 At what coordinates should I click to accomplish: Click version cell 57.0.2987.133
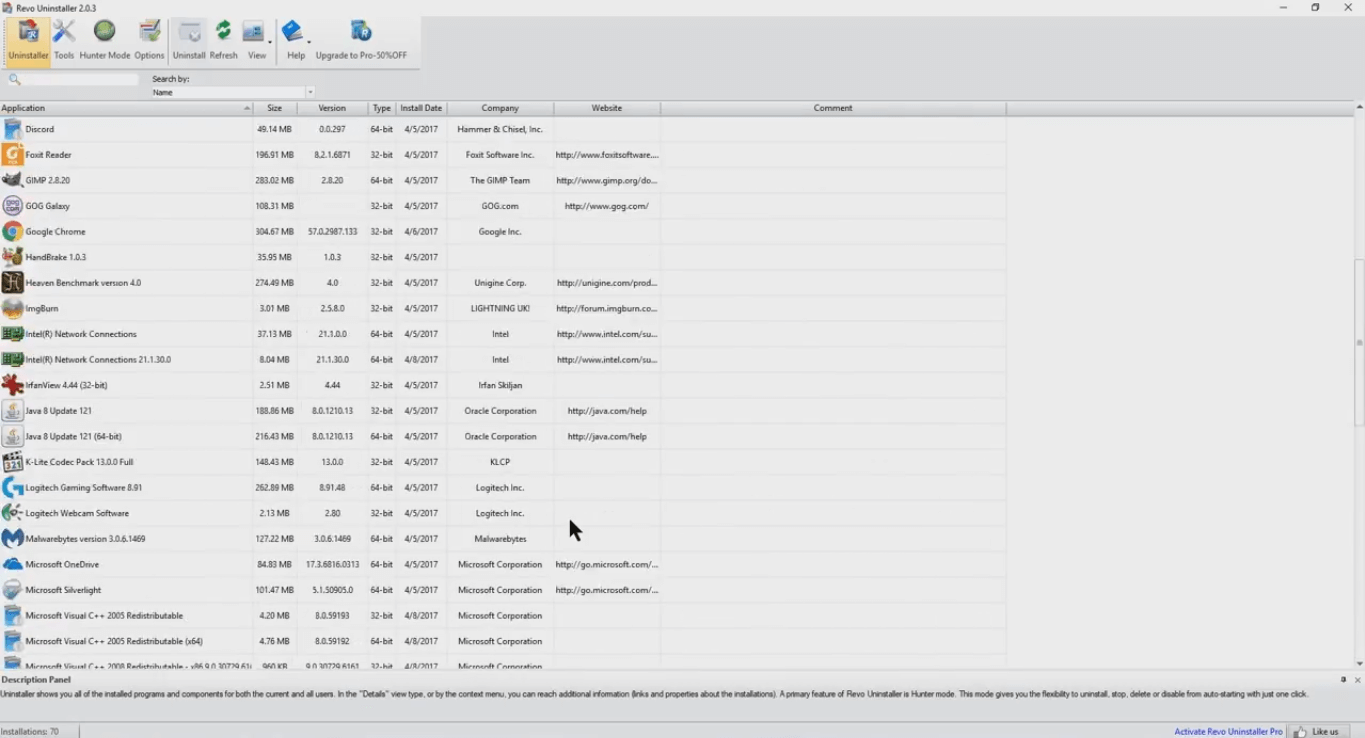click(x=332, y=231)
